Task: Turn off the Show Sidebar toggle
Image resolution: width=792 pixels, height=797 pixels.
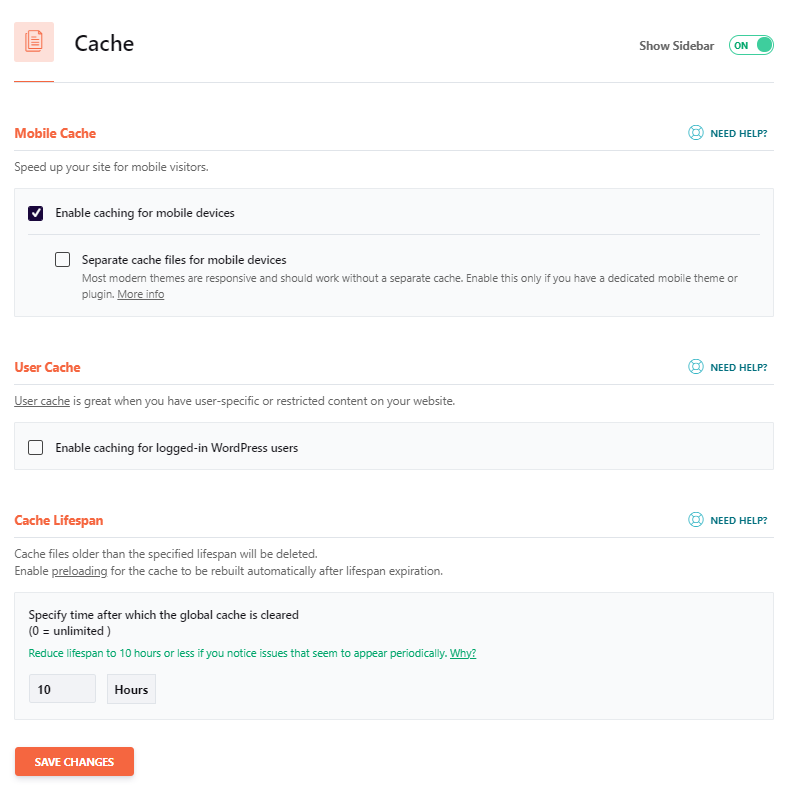Action: (751, 45)
